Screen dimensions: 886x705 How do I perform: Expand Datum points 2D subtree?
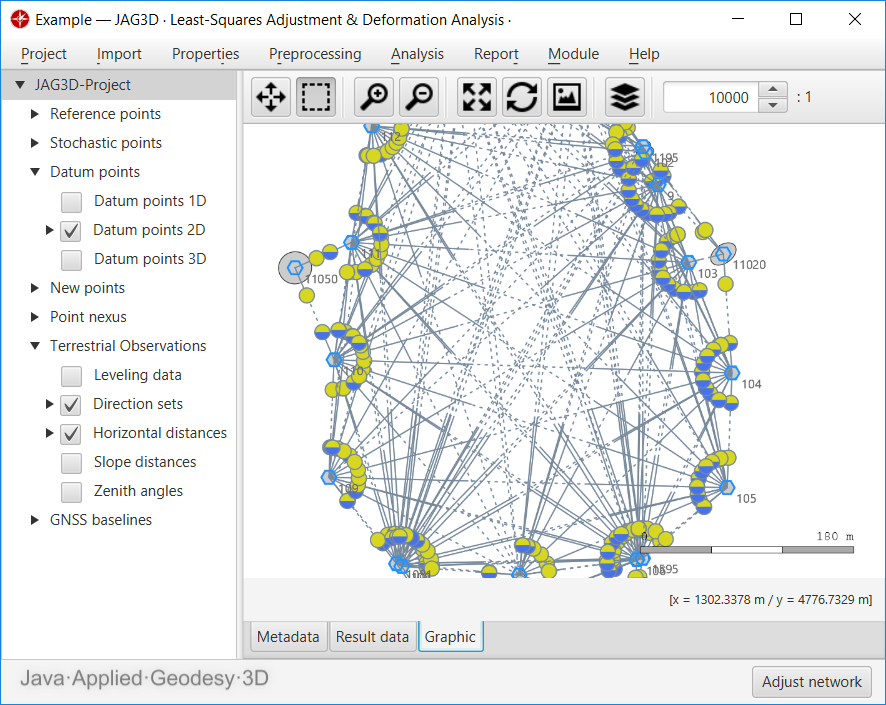pyautogui.click(x=49, y=230)
